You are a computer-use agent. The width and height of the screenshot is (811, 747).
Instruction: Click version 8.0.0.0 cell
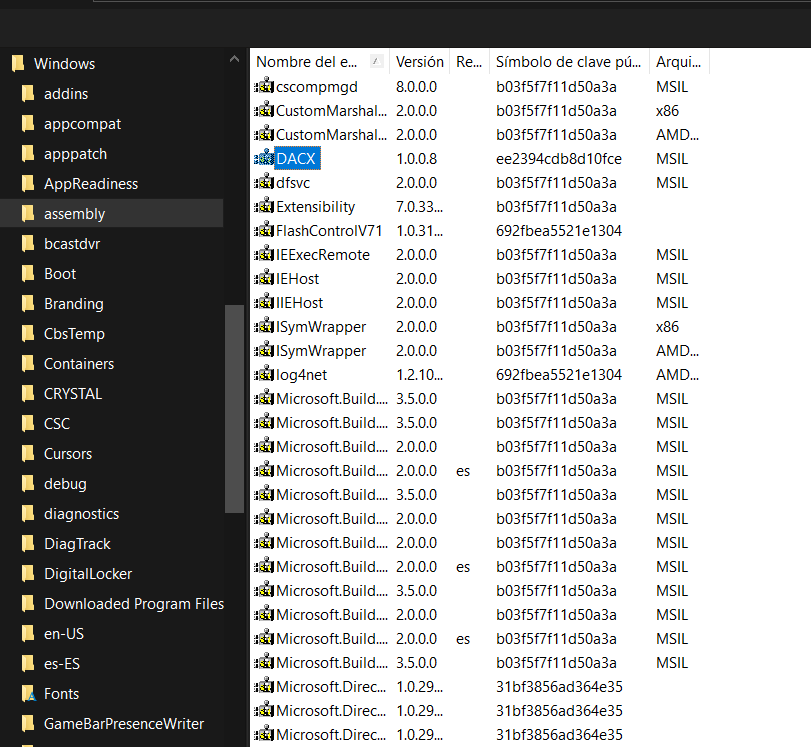point(416,86)
